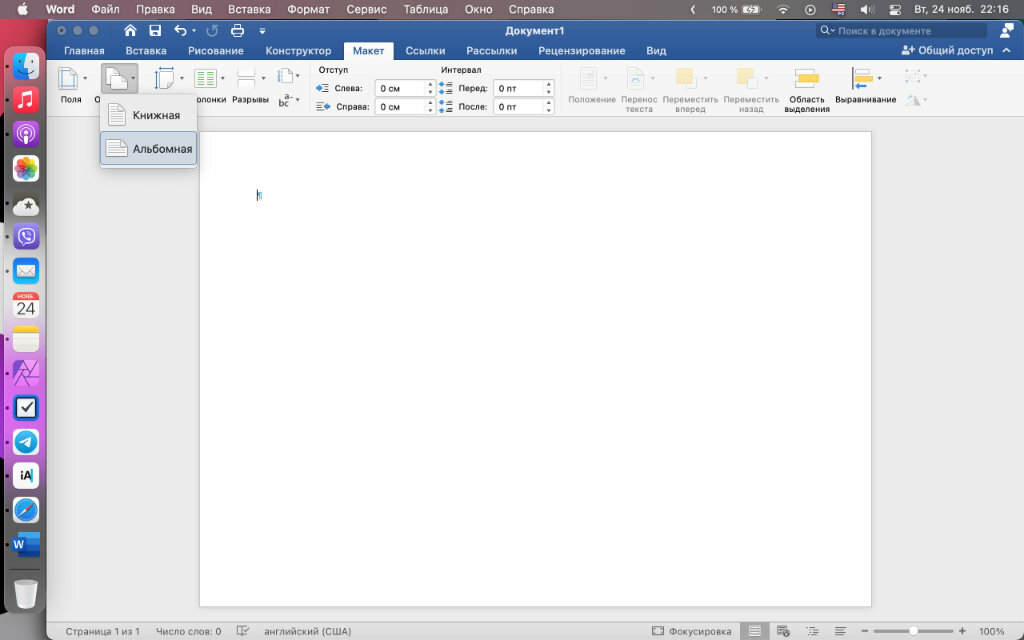Click the Undo arrow icon
This screenshot has width=1024, height=640.
coord(180,31)
